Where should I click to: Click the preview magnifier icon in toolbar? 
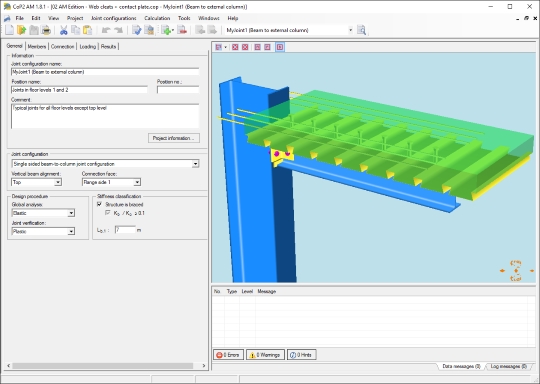click(x=361, y=30)
